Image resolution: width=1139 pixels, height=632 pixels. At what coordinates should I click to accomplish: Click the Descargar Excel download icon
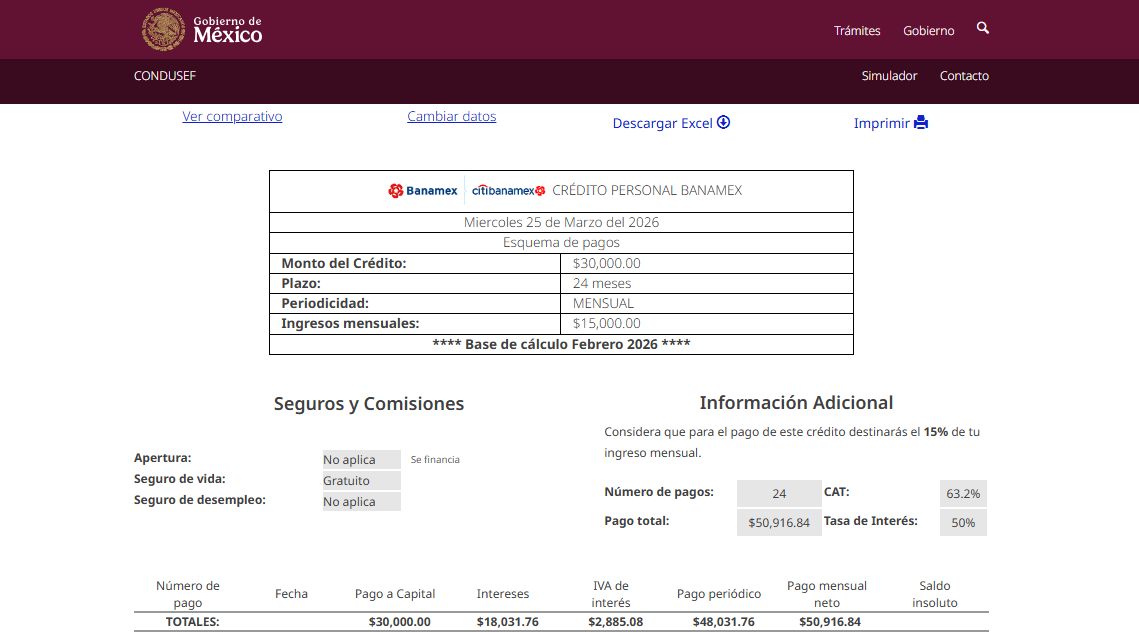(723, 122)
